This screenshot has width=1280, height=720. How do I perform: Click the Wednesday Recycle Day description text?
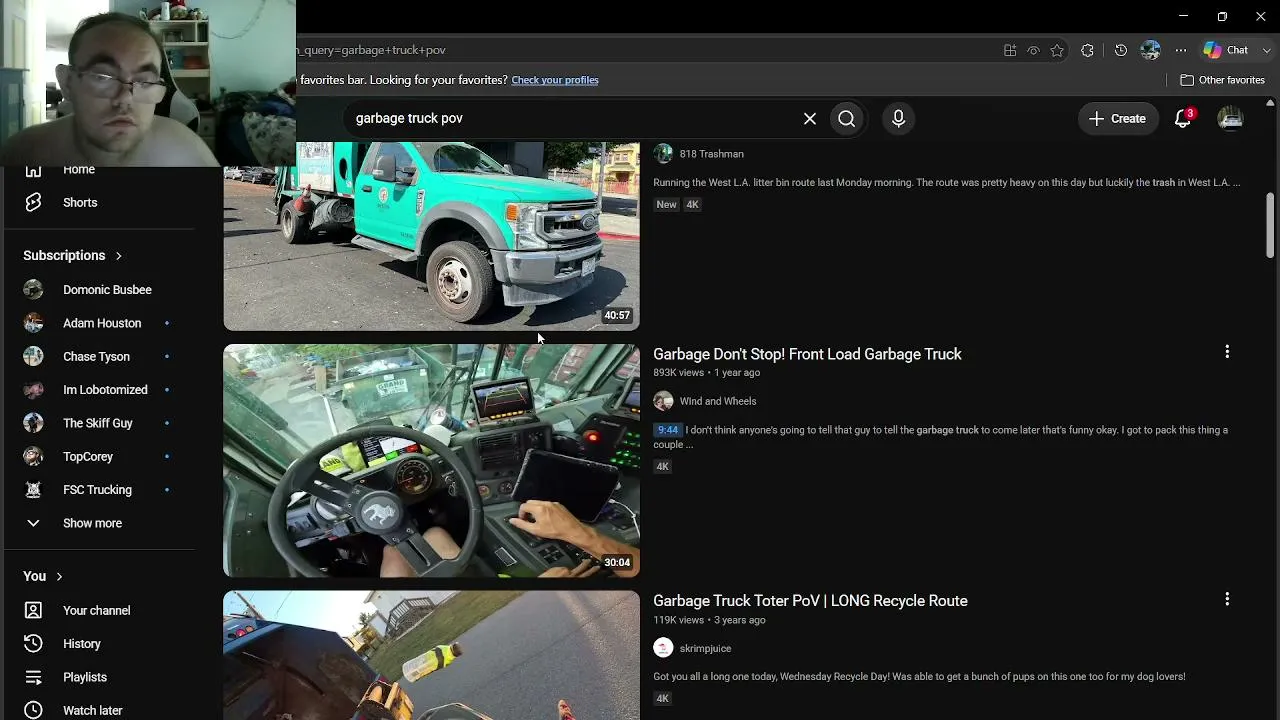pyautogui.click(x=919, y=677)
